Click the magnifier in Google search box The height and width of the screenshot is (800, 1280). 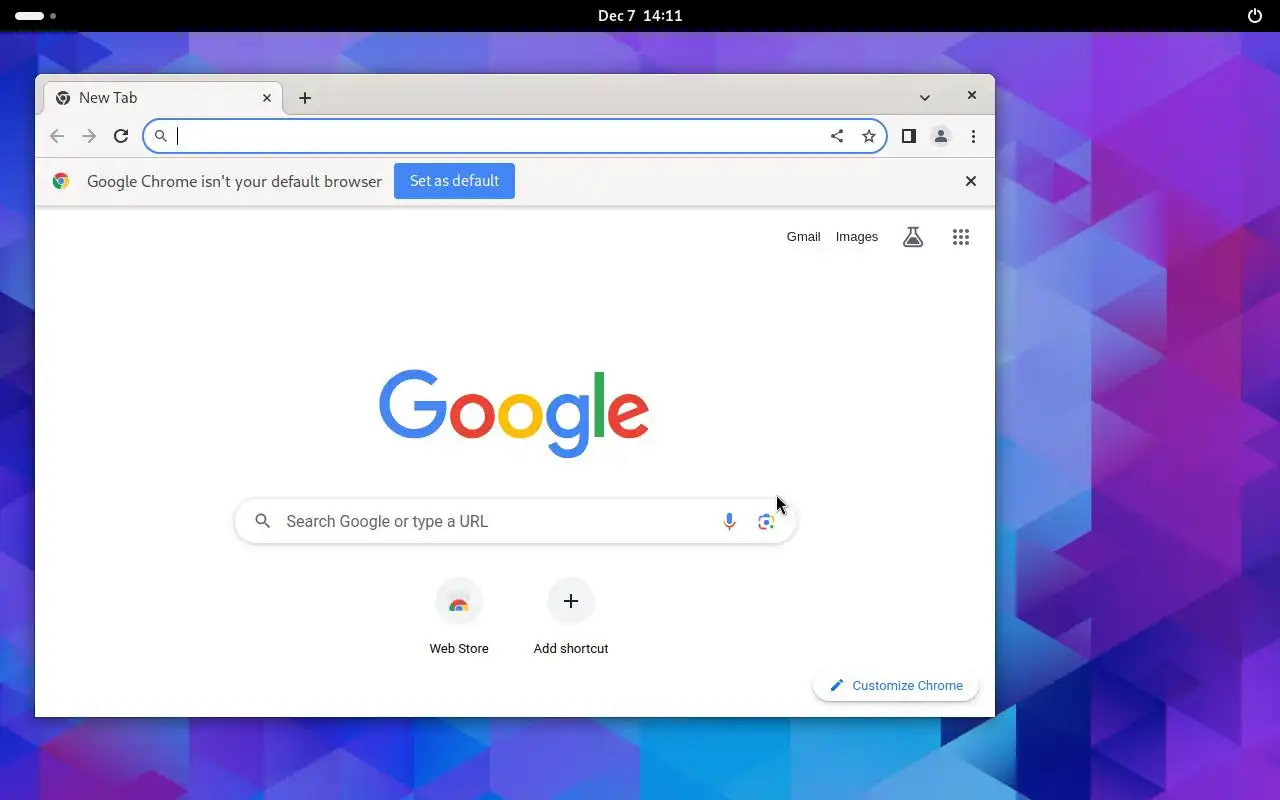263,521
